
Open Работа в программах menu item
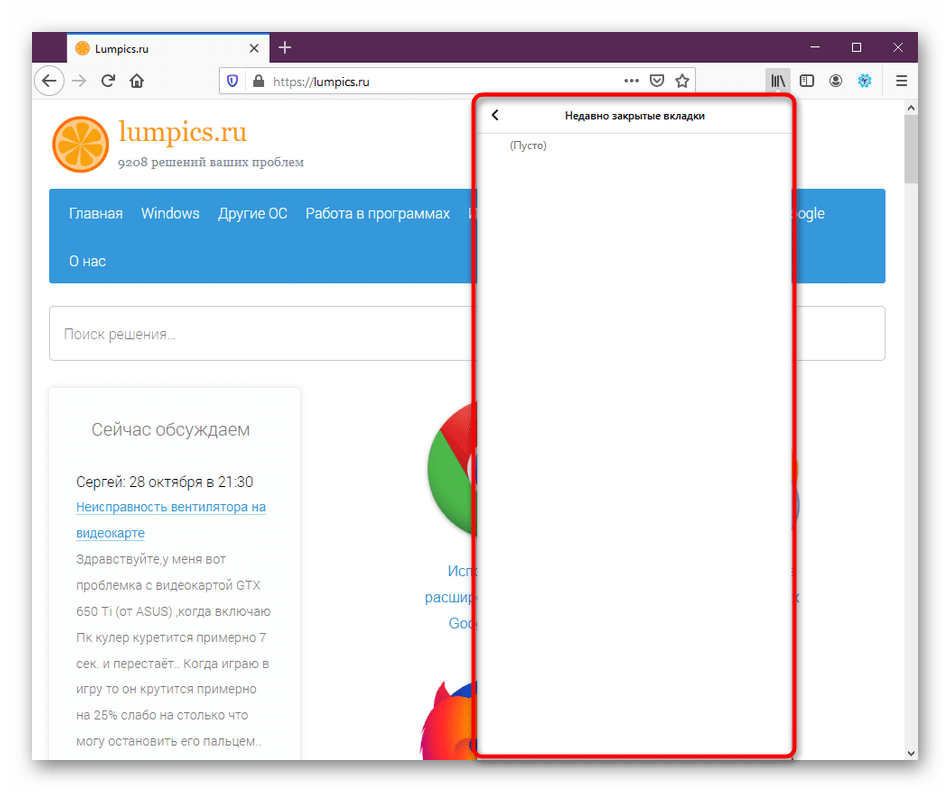(377, 213)
